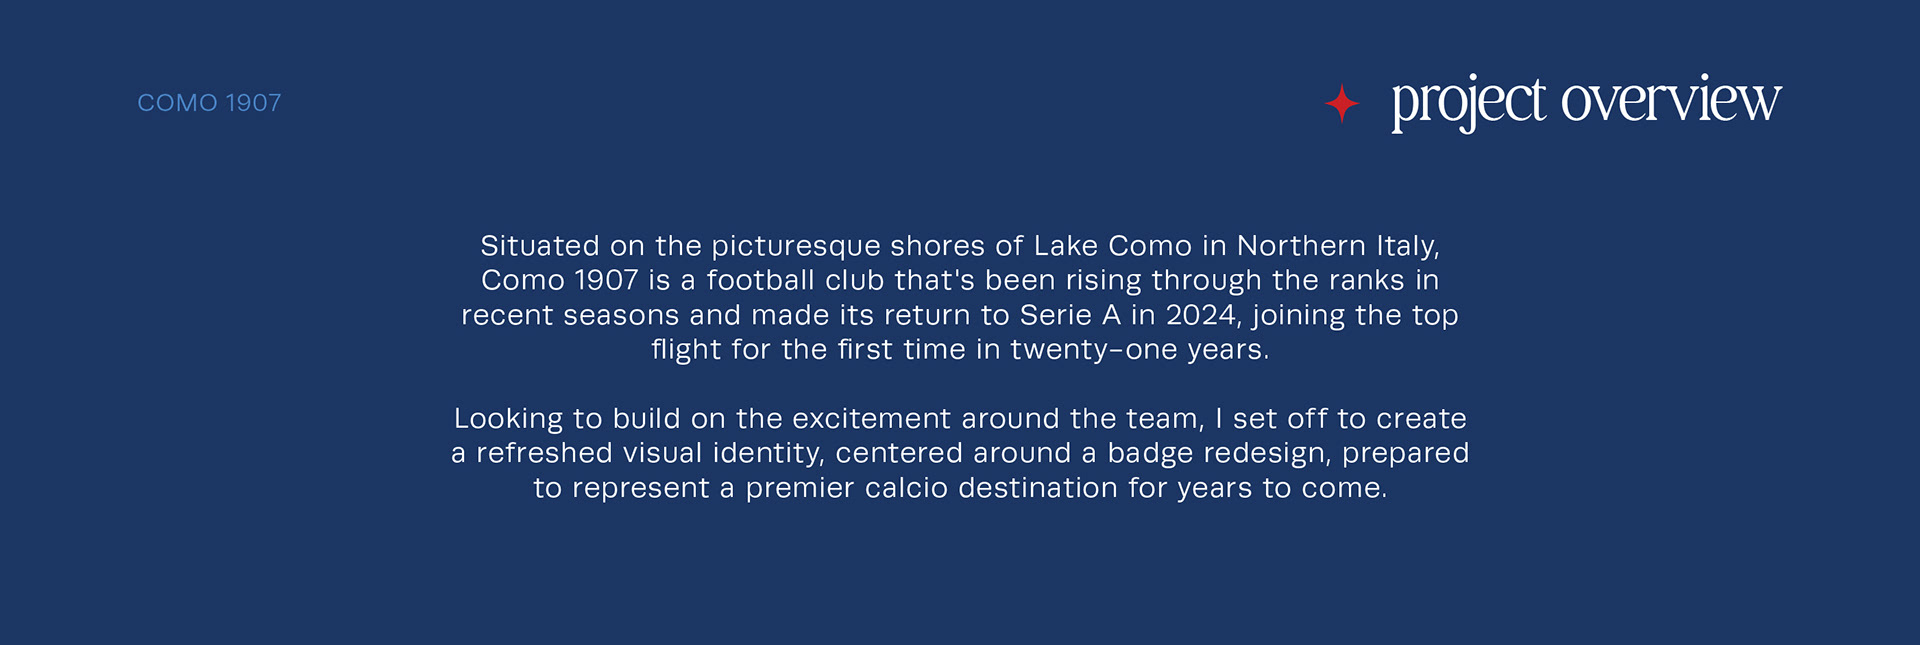Click the "Serie A" text
This screenshot has height=645, width=1920.
[1070, 315]
